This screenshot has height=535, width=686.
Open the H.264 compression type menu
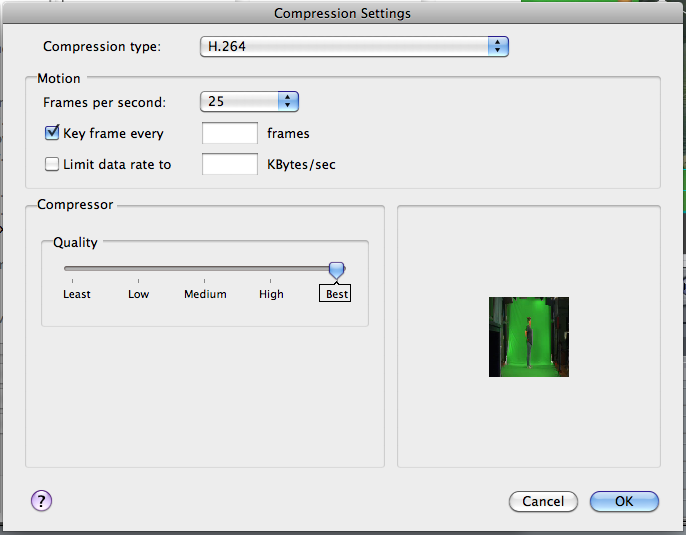[x=354, y=46]
